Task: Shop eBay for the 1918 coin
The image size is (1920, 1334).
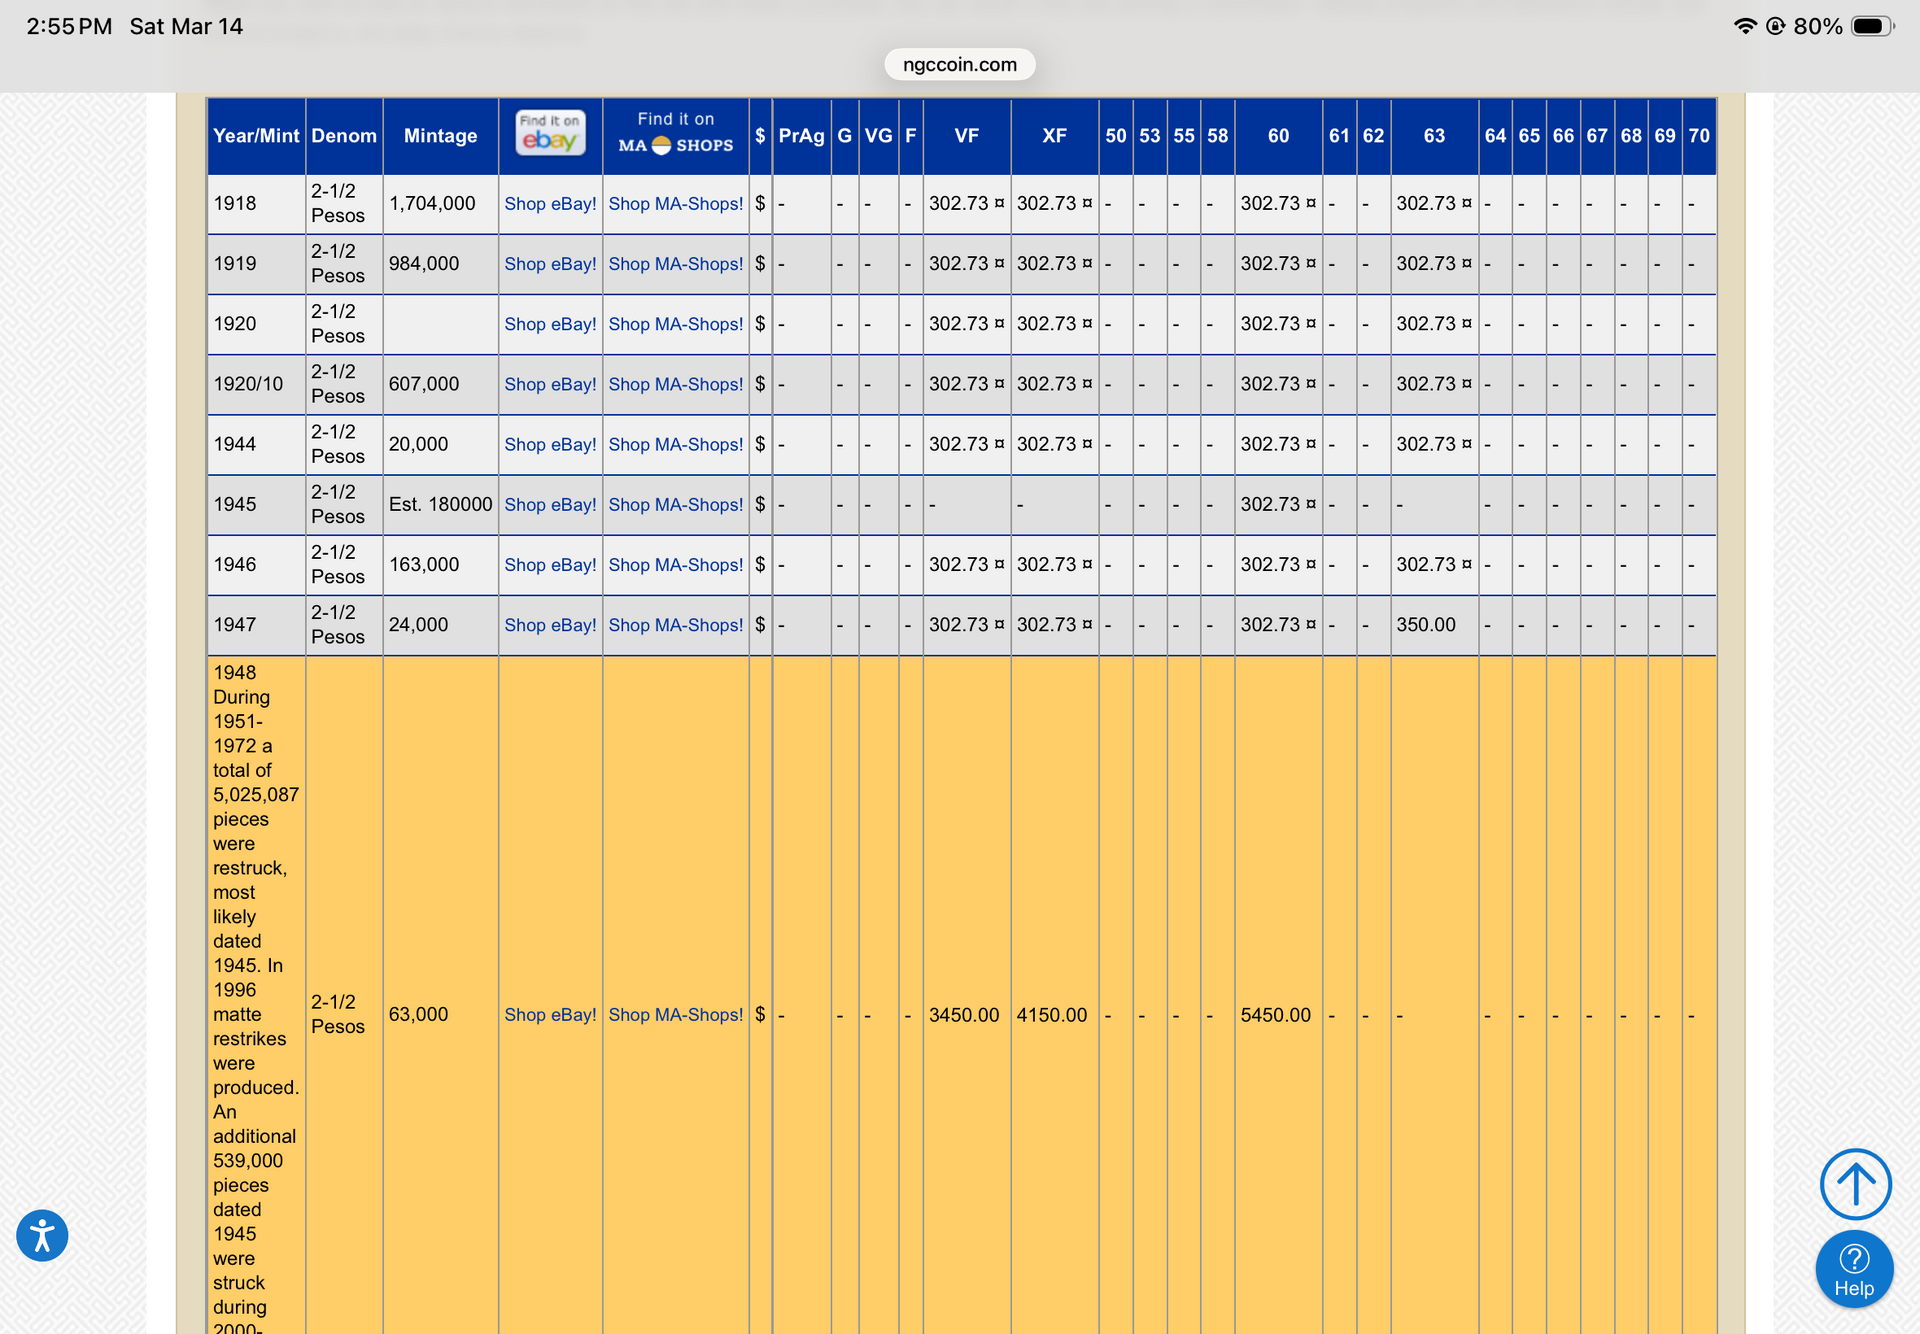Action: [550, 204]
